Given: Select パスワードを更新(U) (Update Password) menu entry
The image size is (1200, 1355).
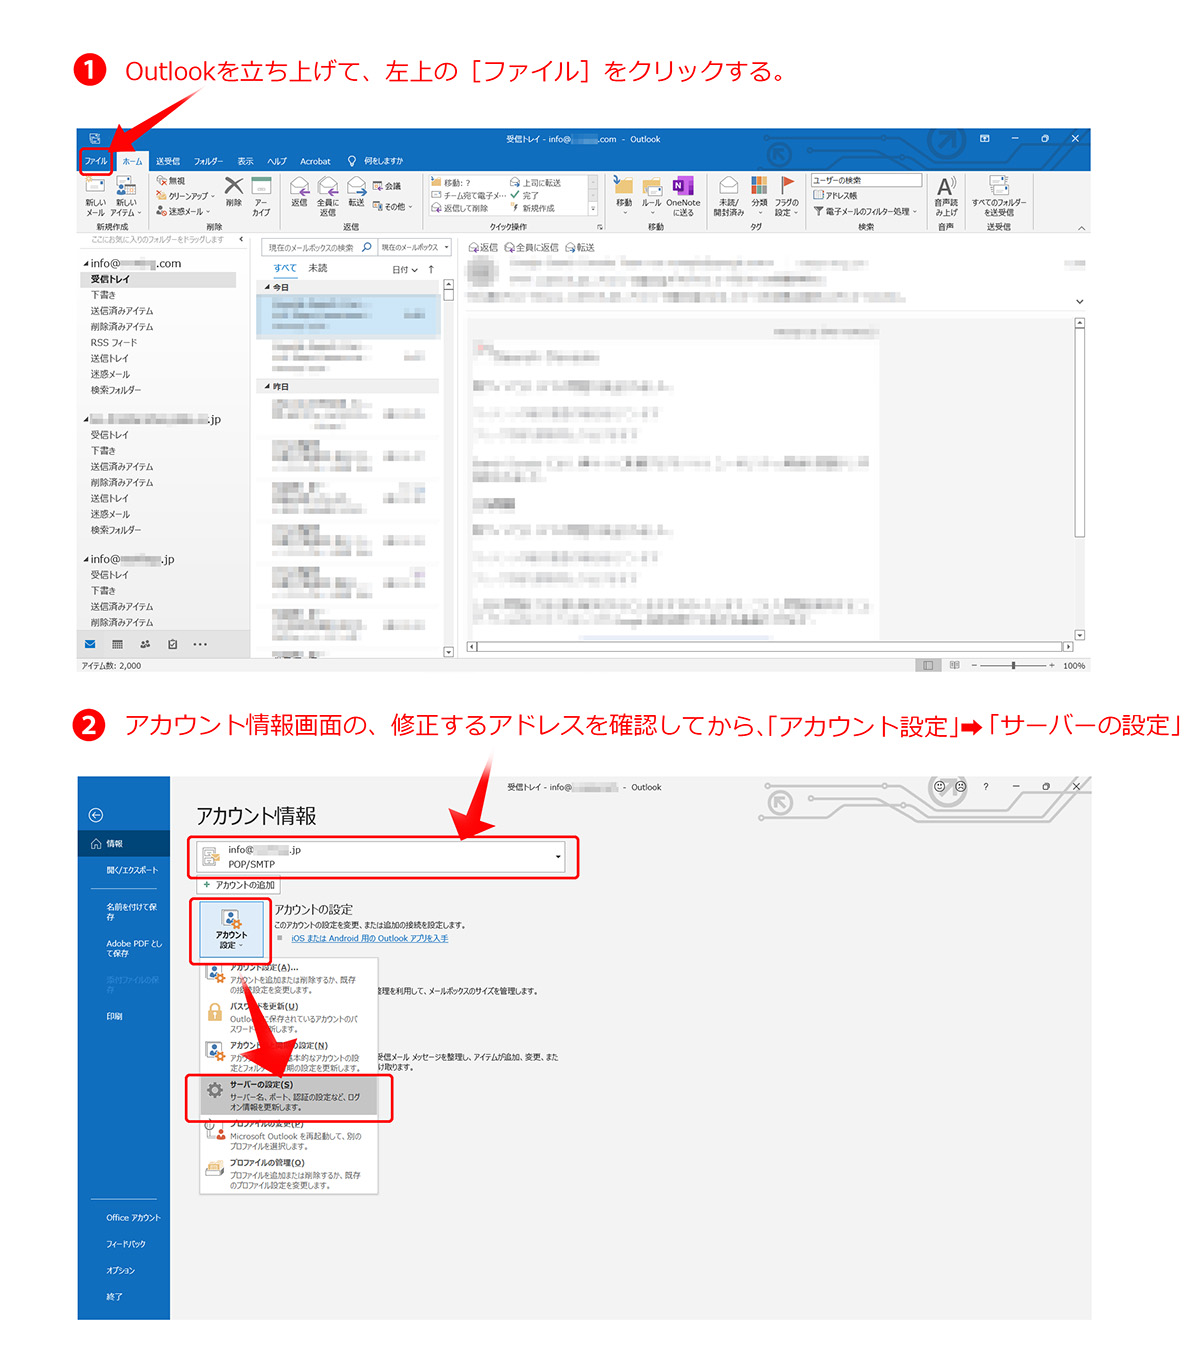Looking at the screenshot, I should 289,1017.
